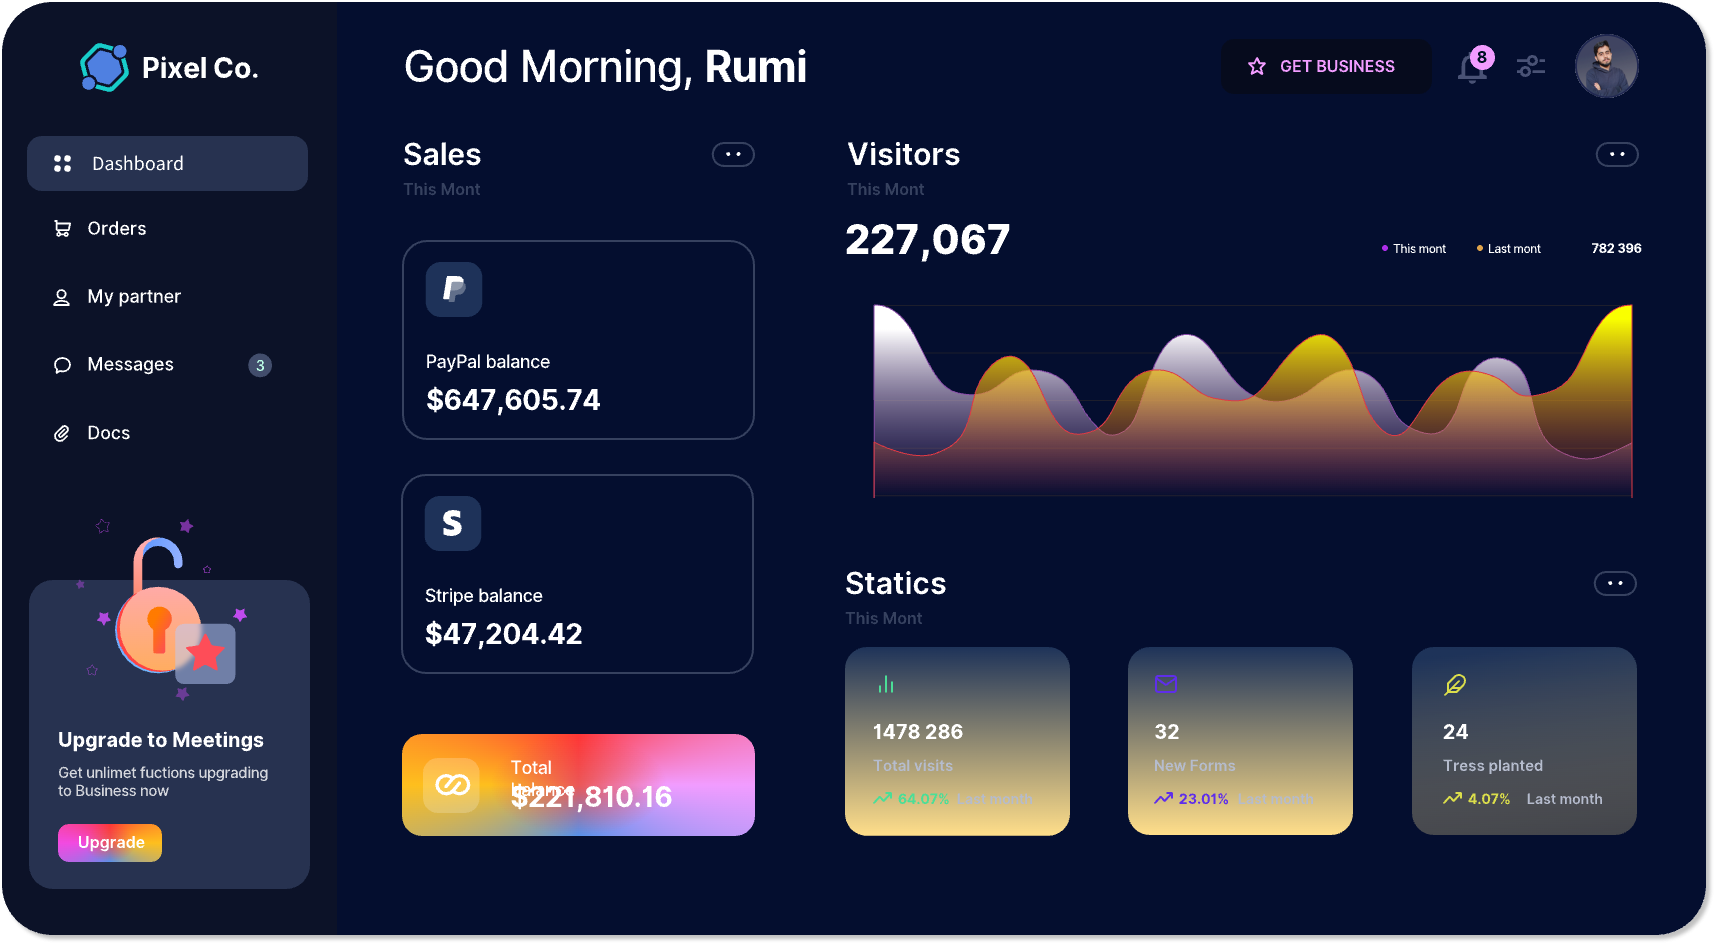Click the bar chart icon in Total visits
Screen dimensions: 1716x945
point(886,685)
